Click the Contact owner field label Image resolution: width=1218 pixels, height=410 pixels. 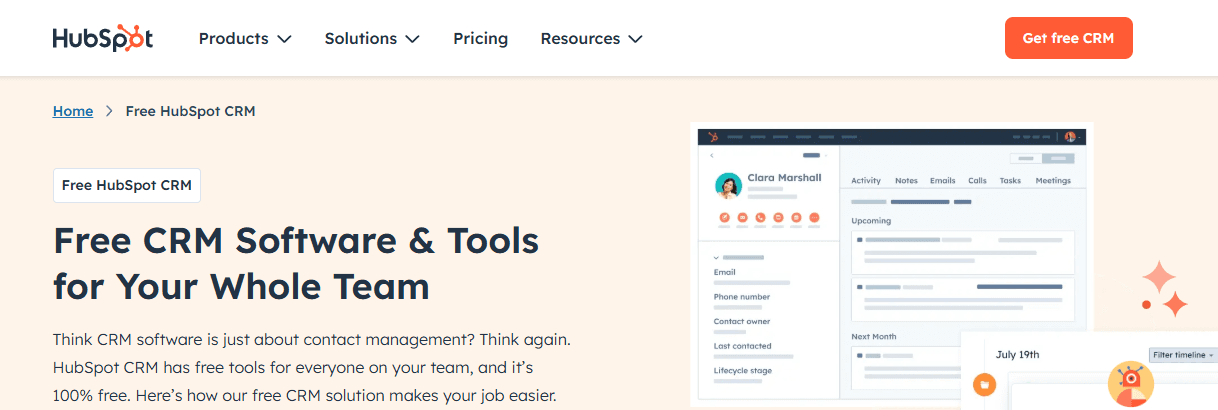pos(742,322)
